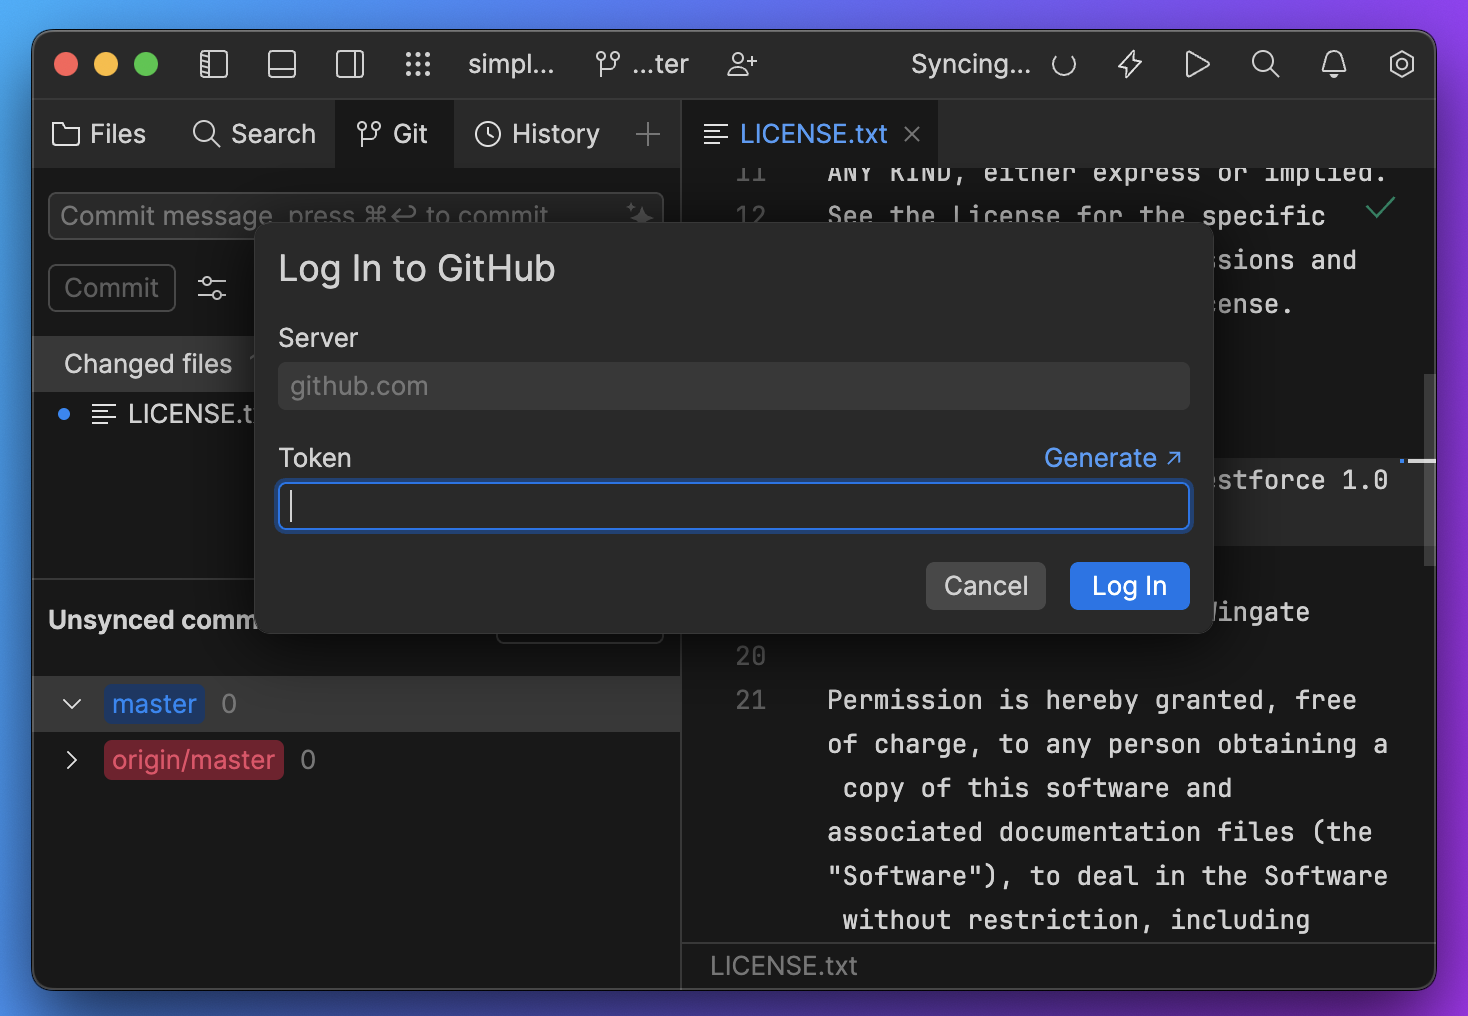Screen dimensions: 1468x1016
Task: Open the nine-dot tools grid icon
Action: (x=418, y=64)
